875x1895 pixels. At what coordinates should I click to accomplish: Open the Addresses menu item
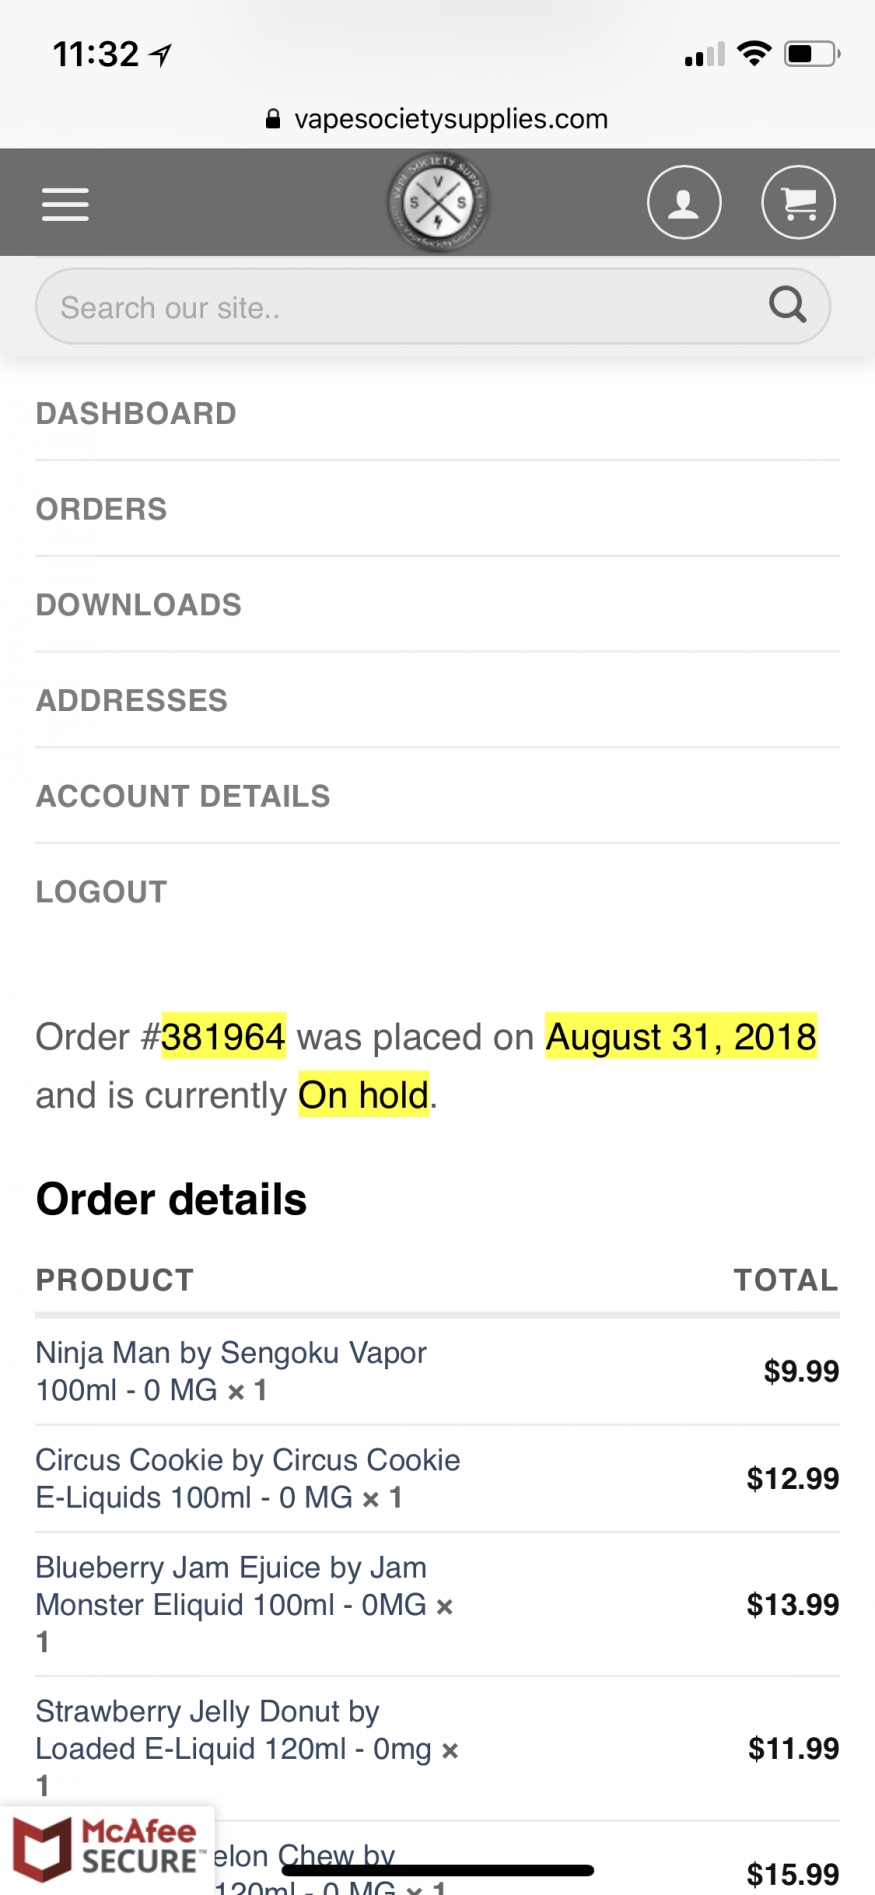[132, 701]
